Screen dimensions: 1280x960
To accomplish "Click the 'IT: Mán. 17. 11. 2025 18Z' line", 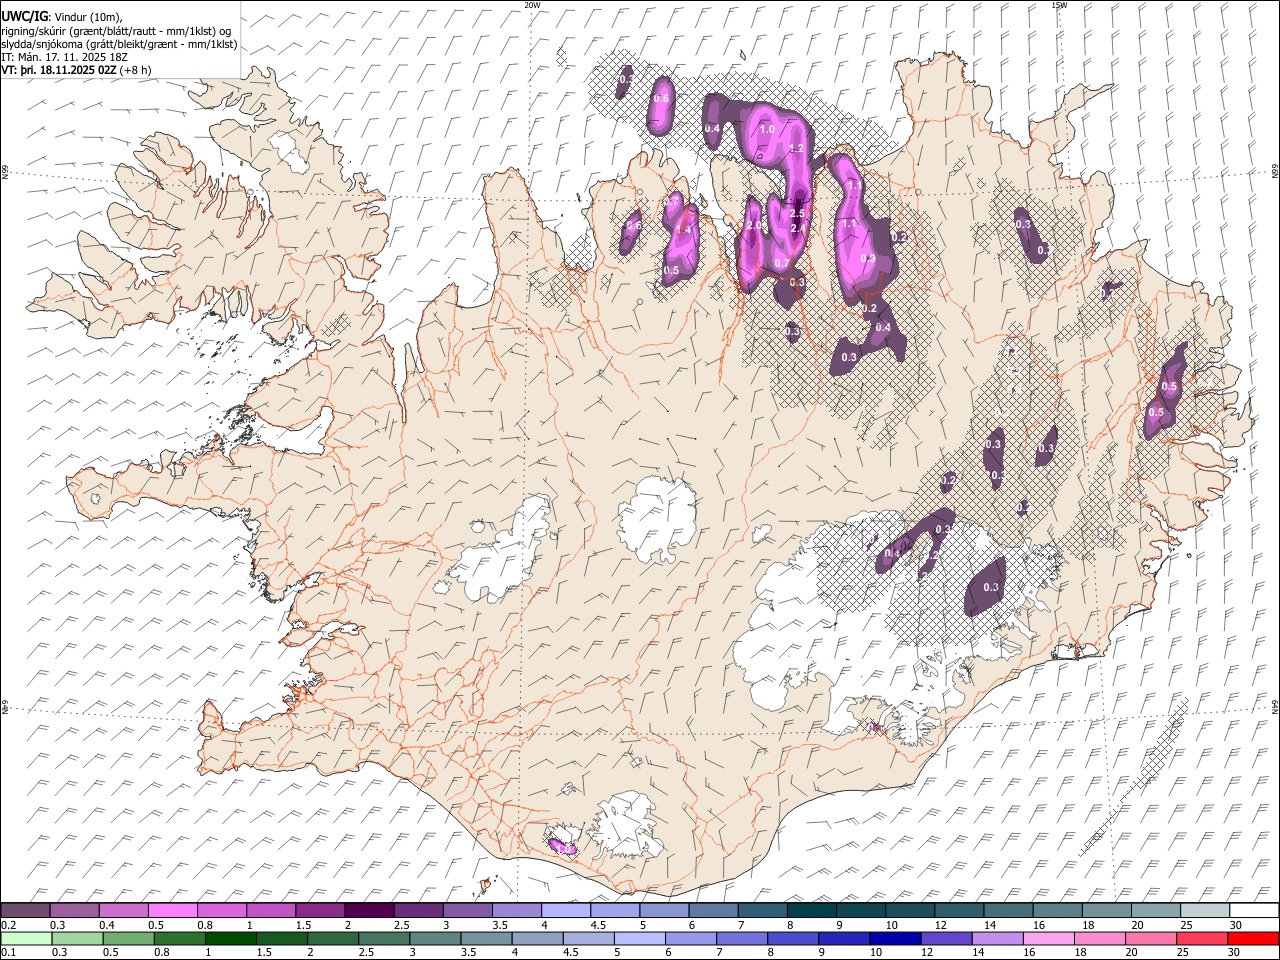I will coord(64,57).
